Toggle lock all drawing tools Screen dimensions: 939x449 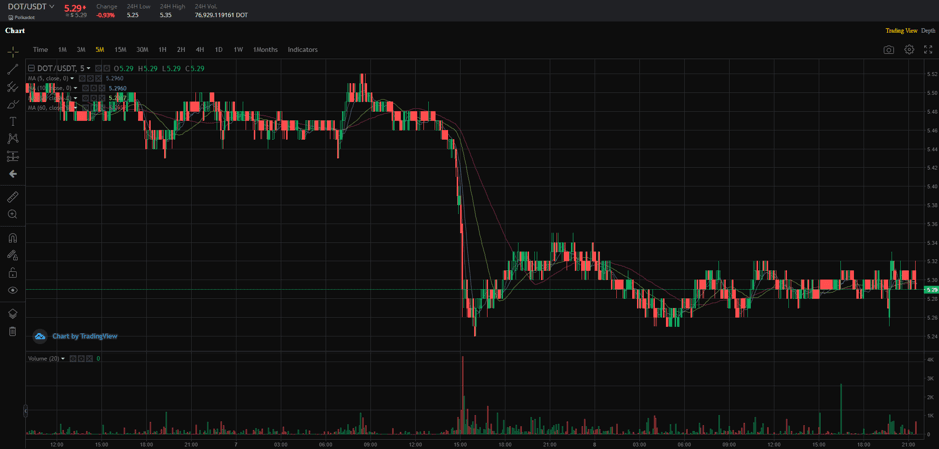pos(13,273)
